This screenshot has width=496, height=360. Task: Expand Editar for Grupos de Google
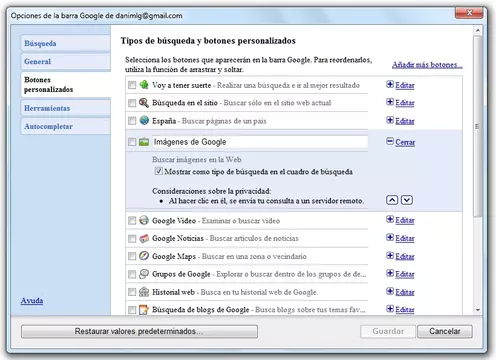pyautogui.click(x=400, y=274)
